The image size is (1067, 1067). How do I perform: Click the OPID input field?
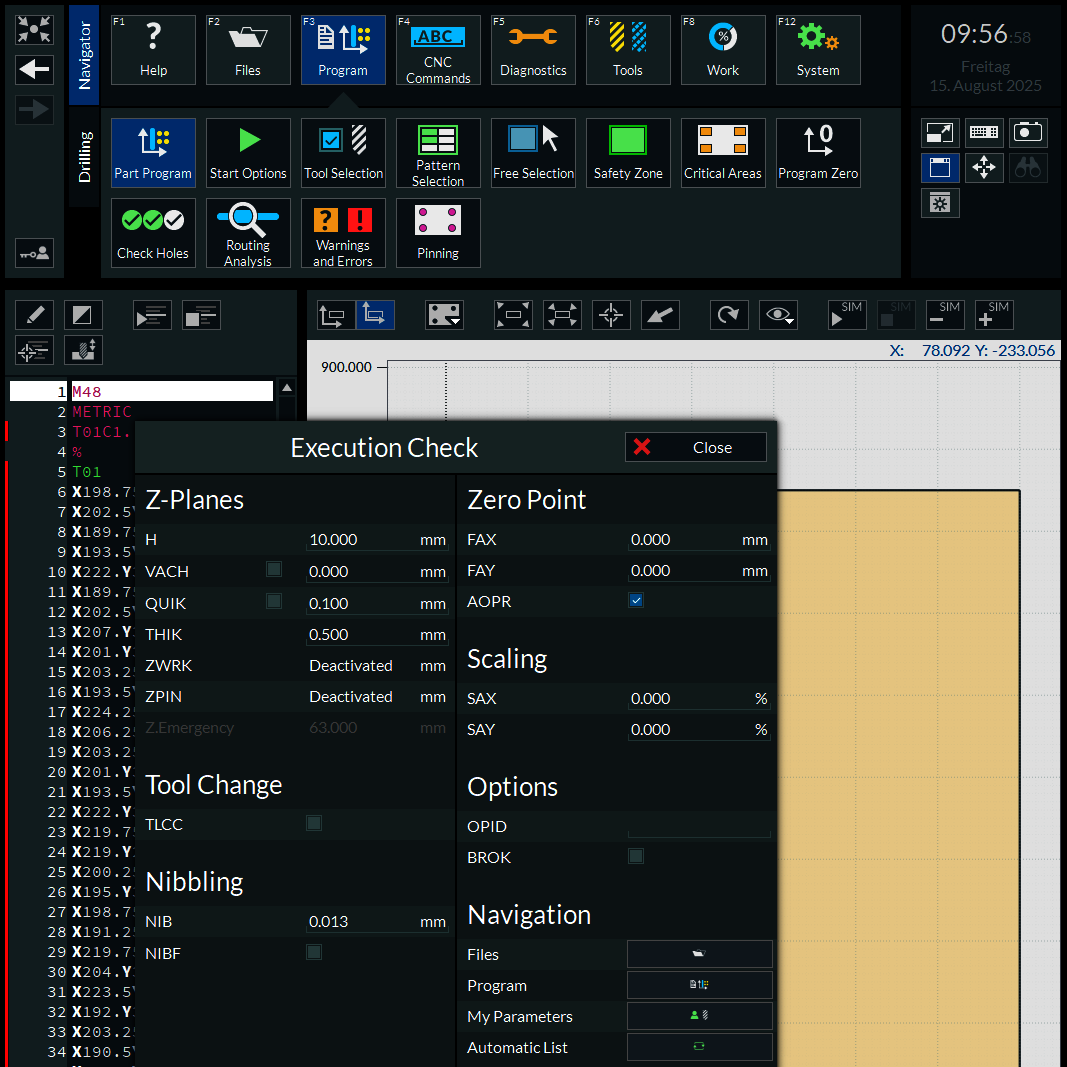(x=699, y=827)
